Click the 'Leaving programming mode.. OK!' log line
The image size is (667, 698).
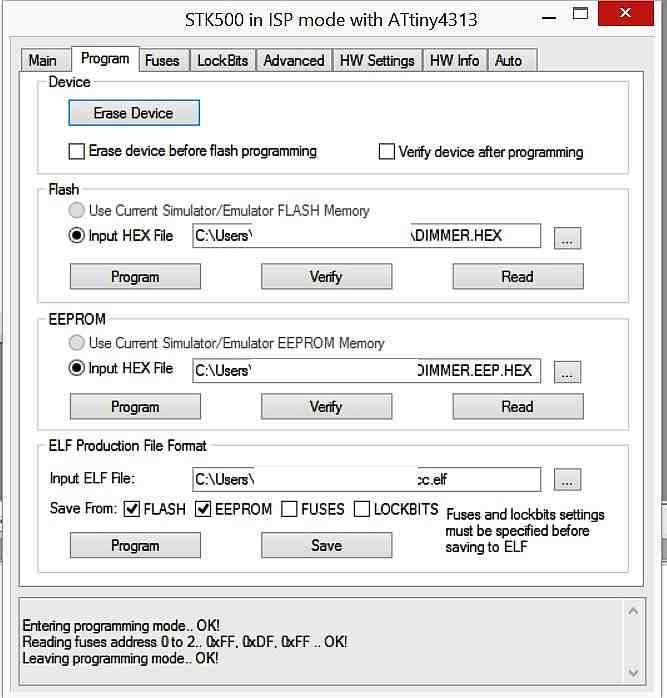[120, 658]
